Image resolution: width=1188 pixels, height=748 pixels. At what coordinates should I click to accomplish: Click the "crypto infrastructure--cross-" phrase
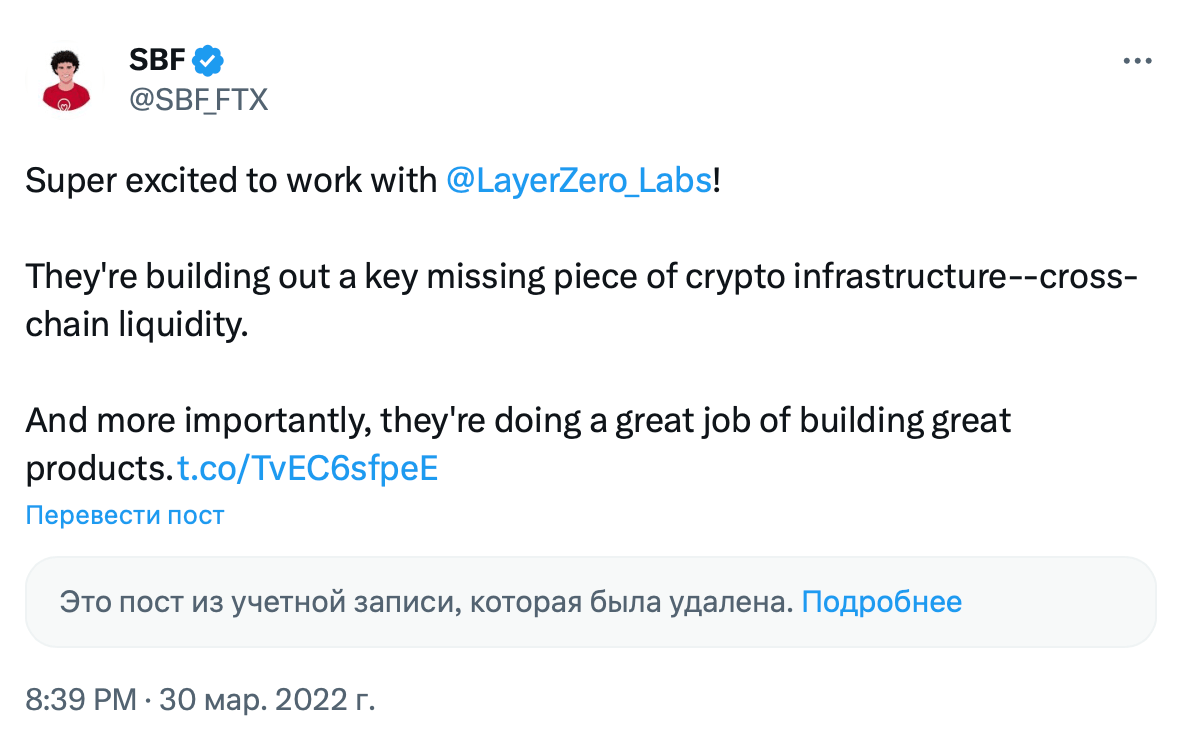(910, 276)
